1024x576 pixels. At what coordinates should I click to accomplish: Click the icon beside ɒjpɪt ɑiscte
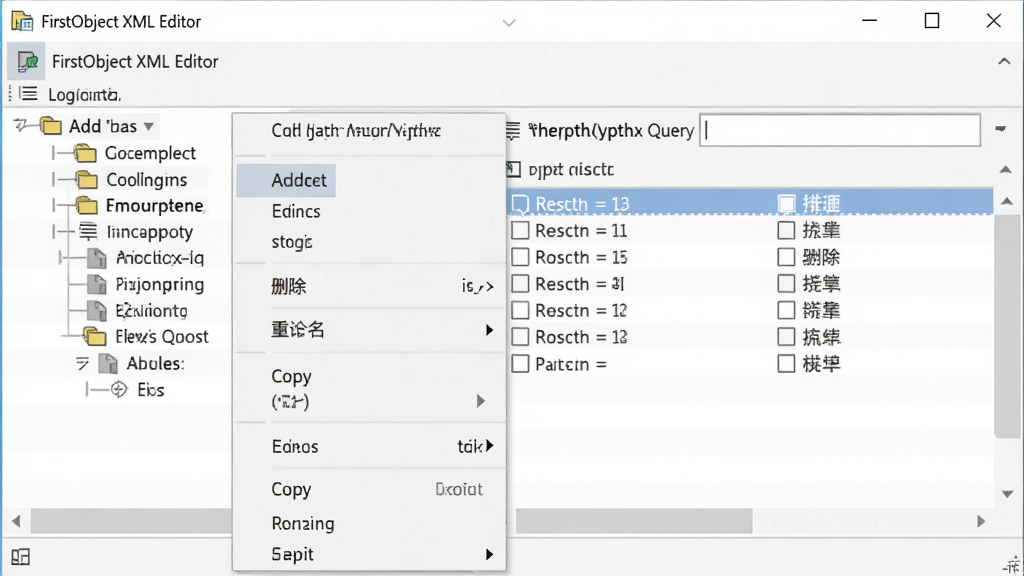pos(513,170)
